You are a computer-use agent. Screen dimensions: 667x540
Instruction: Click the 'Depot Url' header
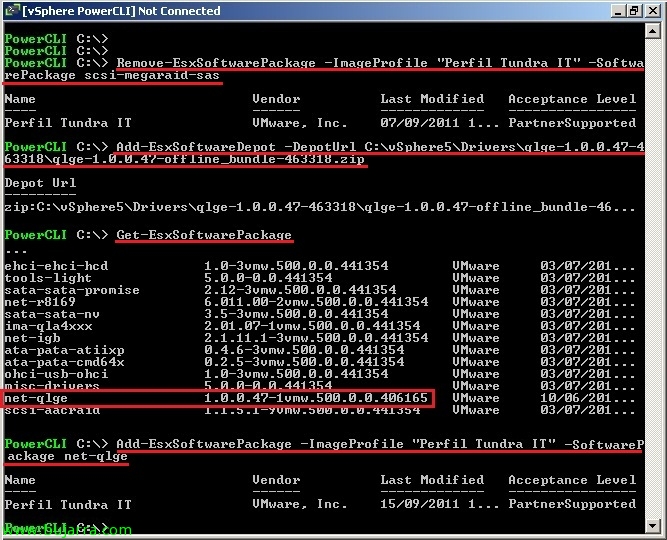(x=40, y=183)
